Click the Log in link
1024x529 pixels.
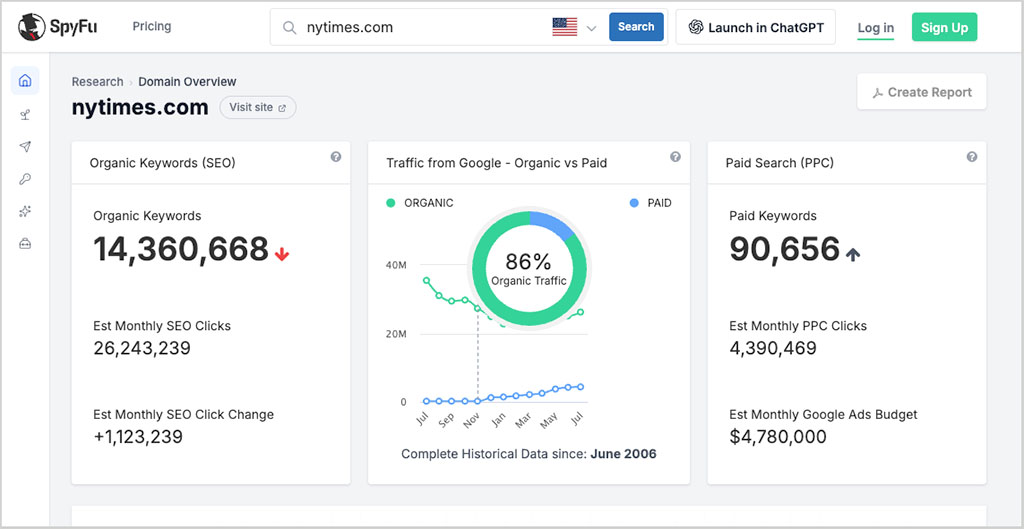[876, 27]
